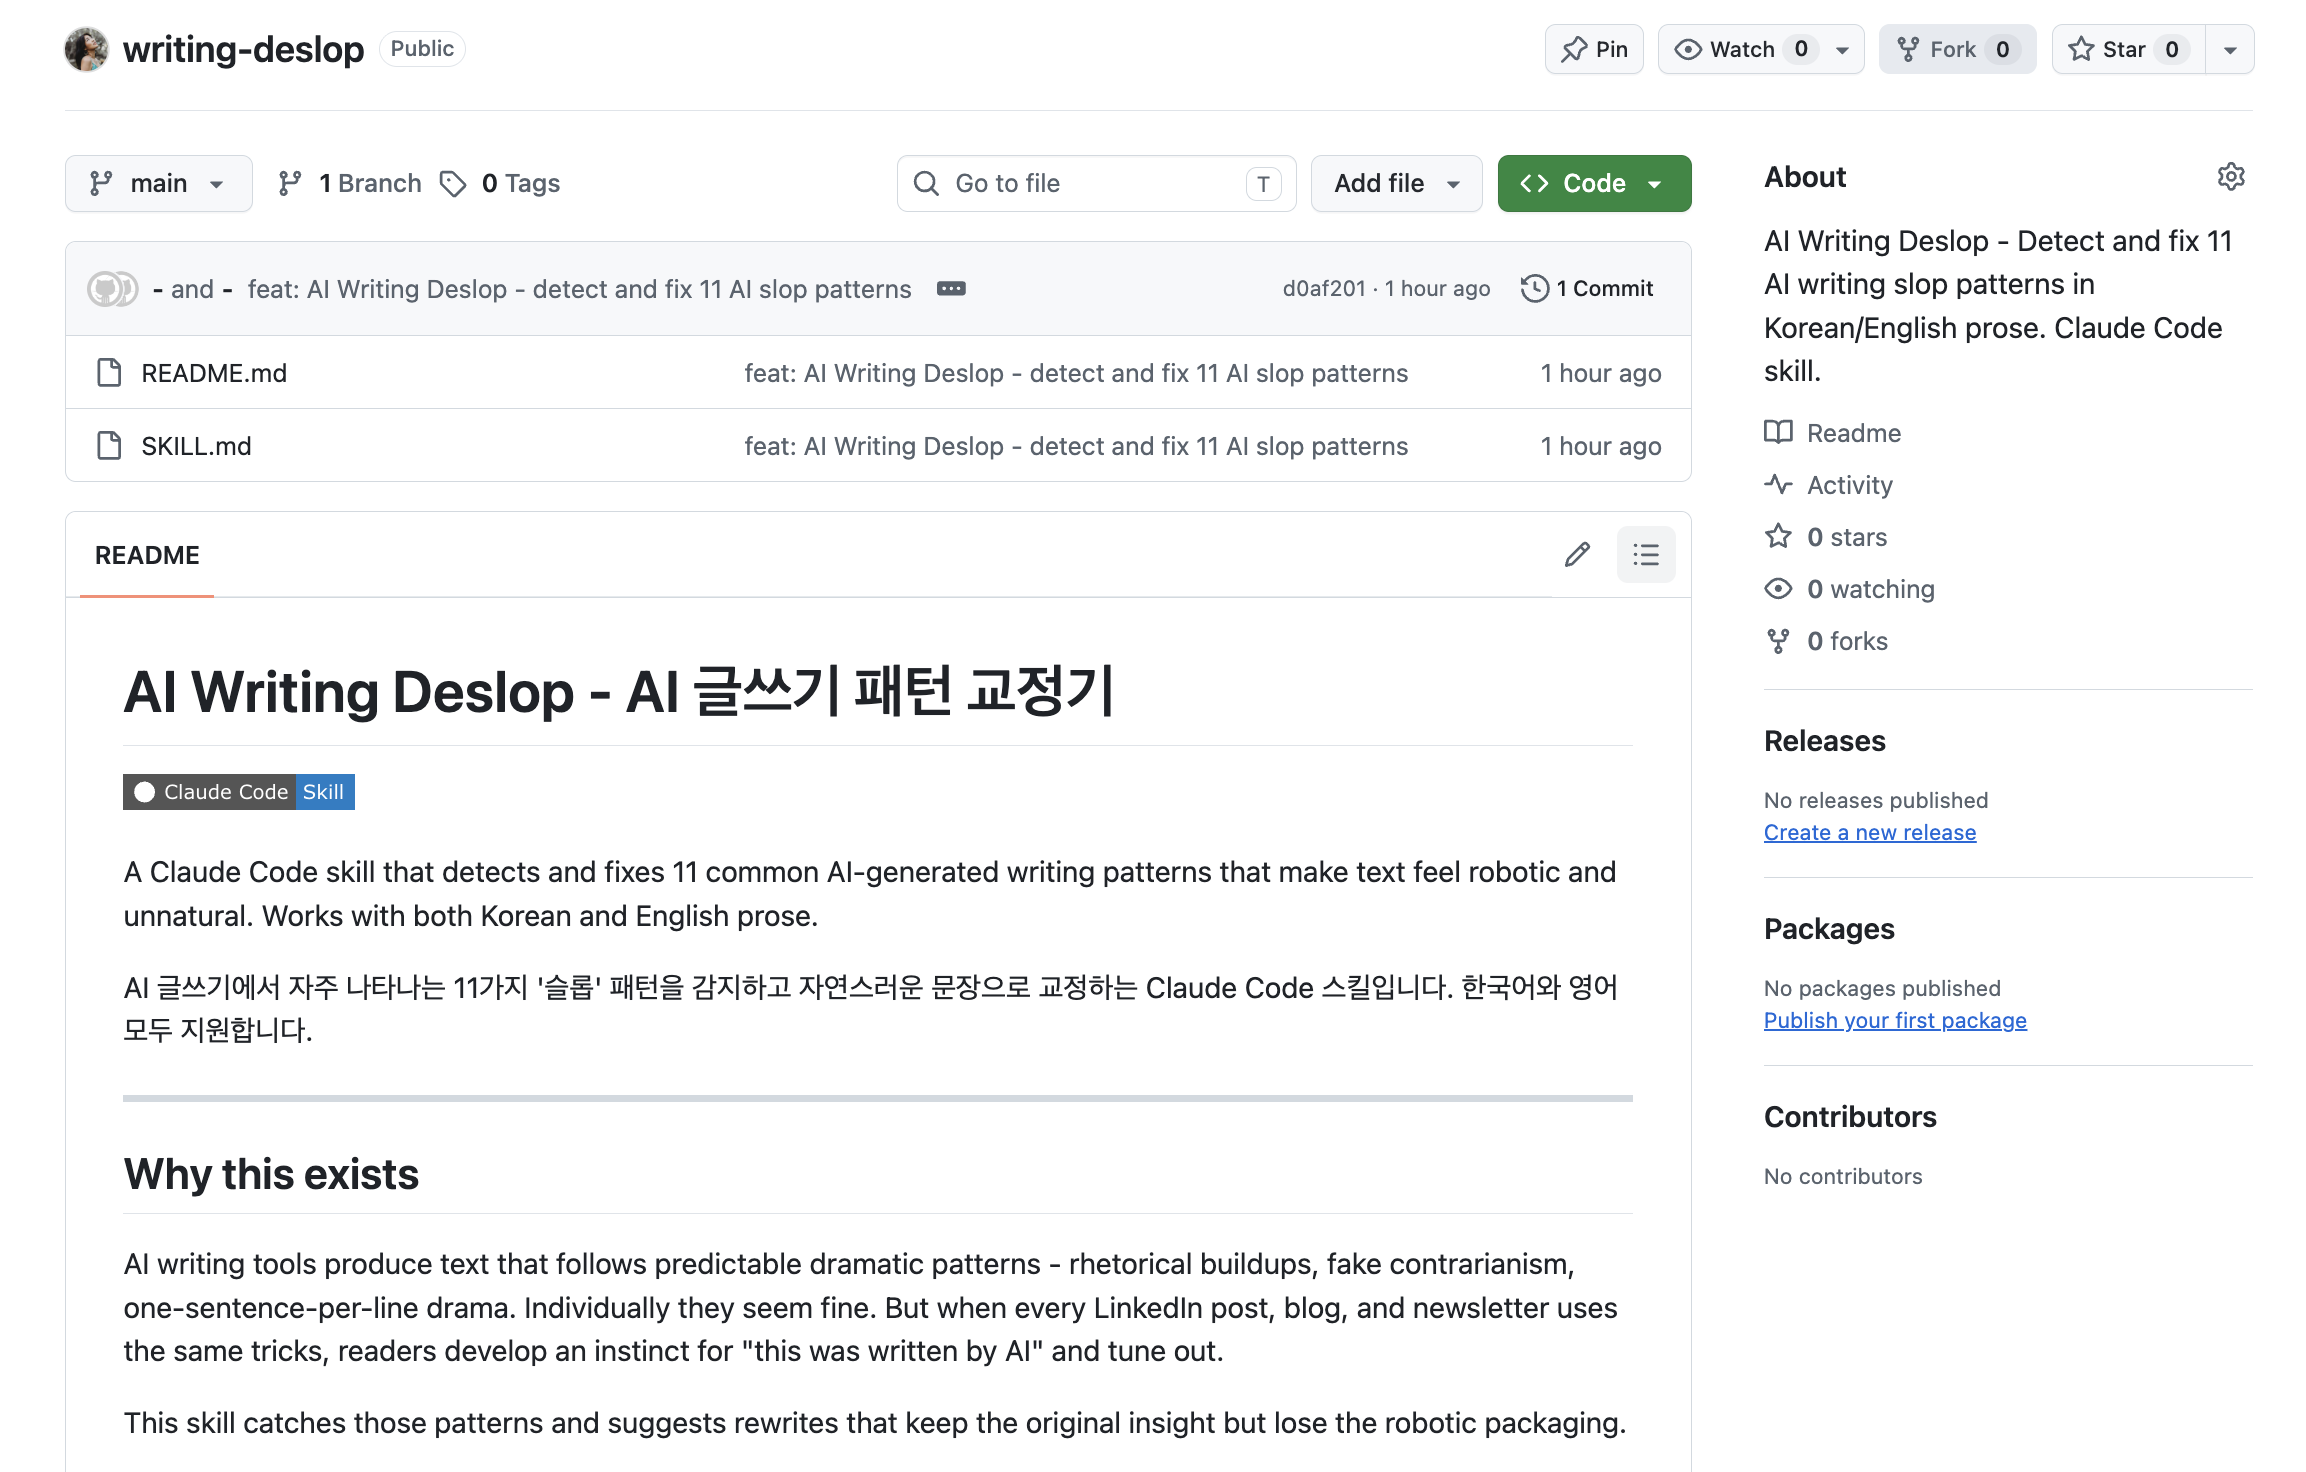Click the 'No releases published' text
Screen dimensions: 2306x1472
click(x=1876, y=800)
